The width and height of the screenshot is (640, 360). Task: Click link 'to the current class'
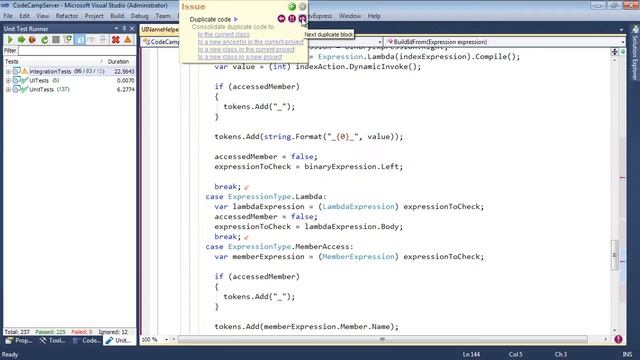pyautogui.click(x=223, y=34)
